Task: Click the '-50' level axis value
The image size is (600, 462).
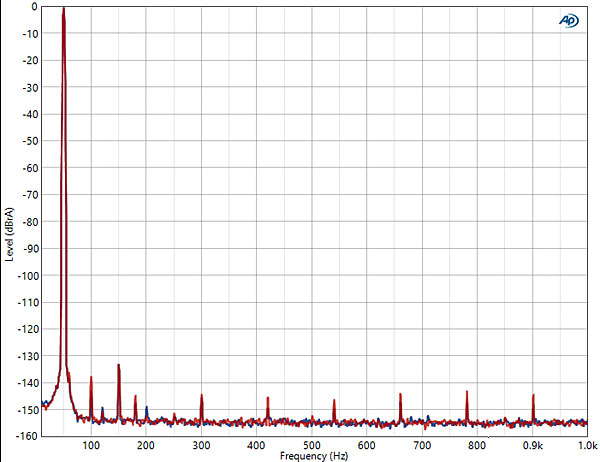Action: (31, 141)
